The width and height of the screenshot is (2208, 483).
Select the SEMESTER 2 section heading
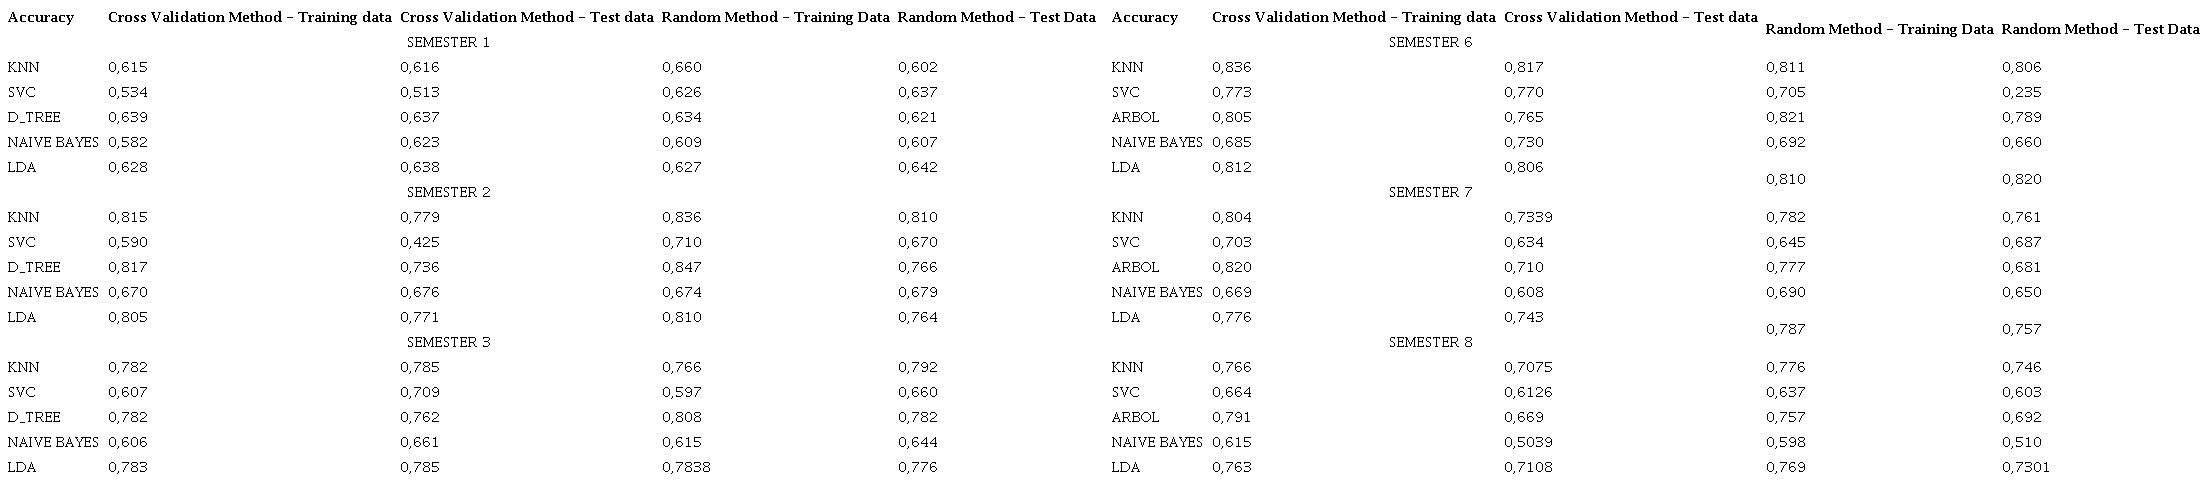point(448,193)
